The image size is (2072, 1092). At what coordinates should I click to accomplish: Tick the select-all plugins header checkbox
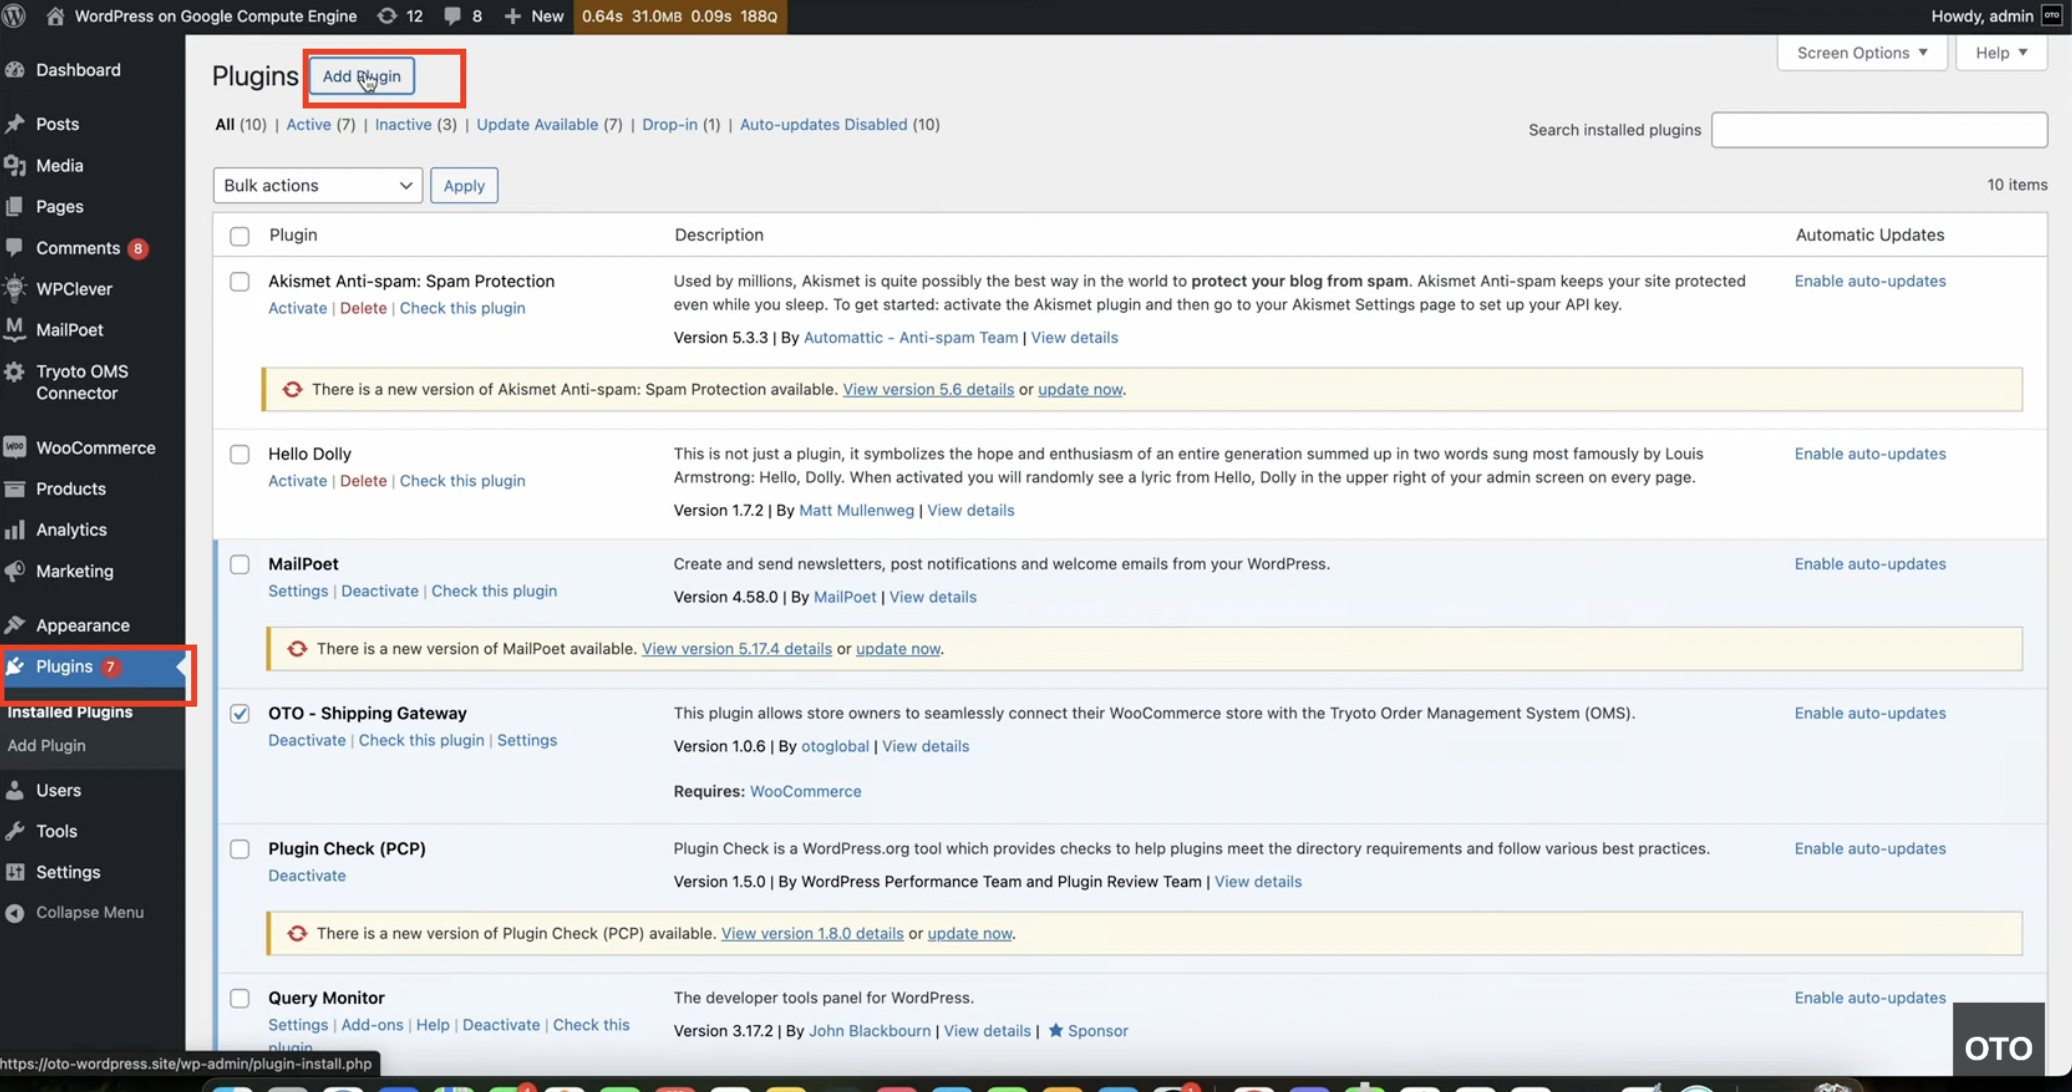[x=240, y=236]
